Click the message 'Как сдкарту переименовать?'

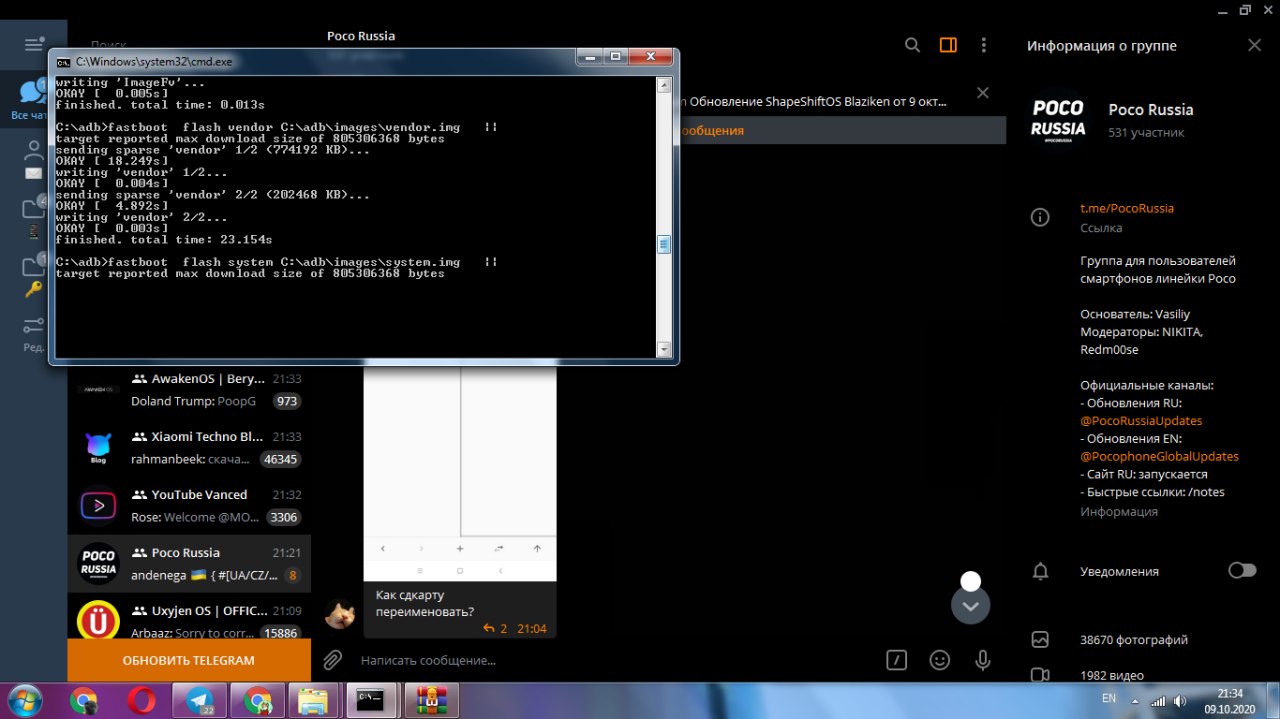(x=425, y=603)
